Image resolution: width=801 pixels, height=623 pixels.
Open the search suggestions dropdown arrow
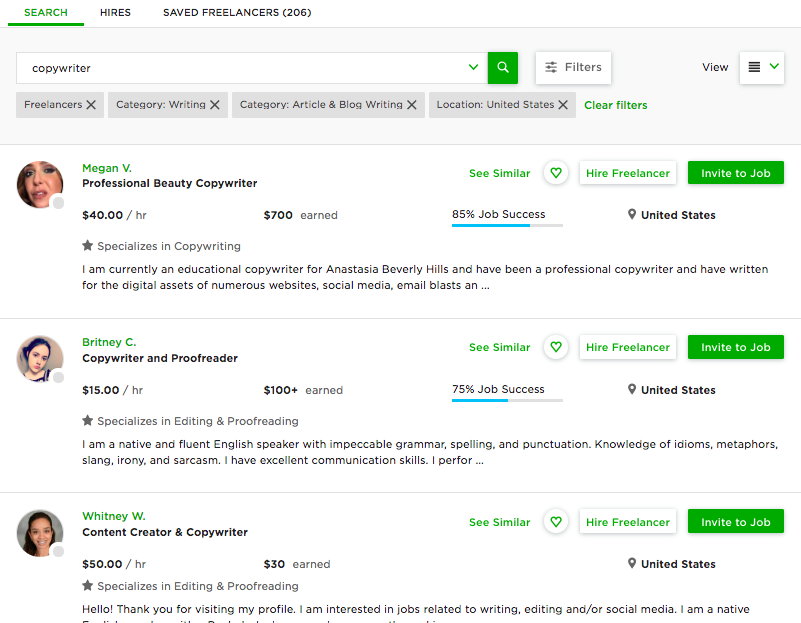(x=473, y=68)
